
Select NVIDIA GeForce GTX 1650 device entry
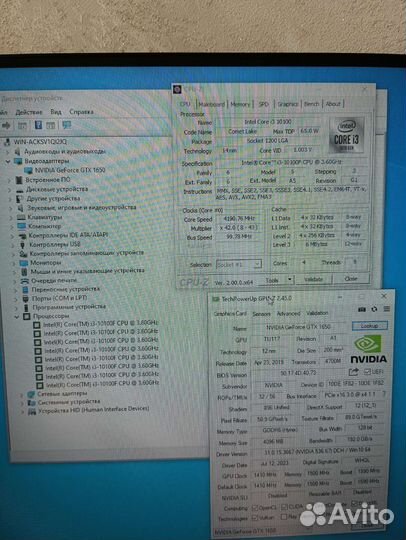70,170
